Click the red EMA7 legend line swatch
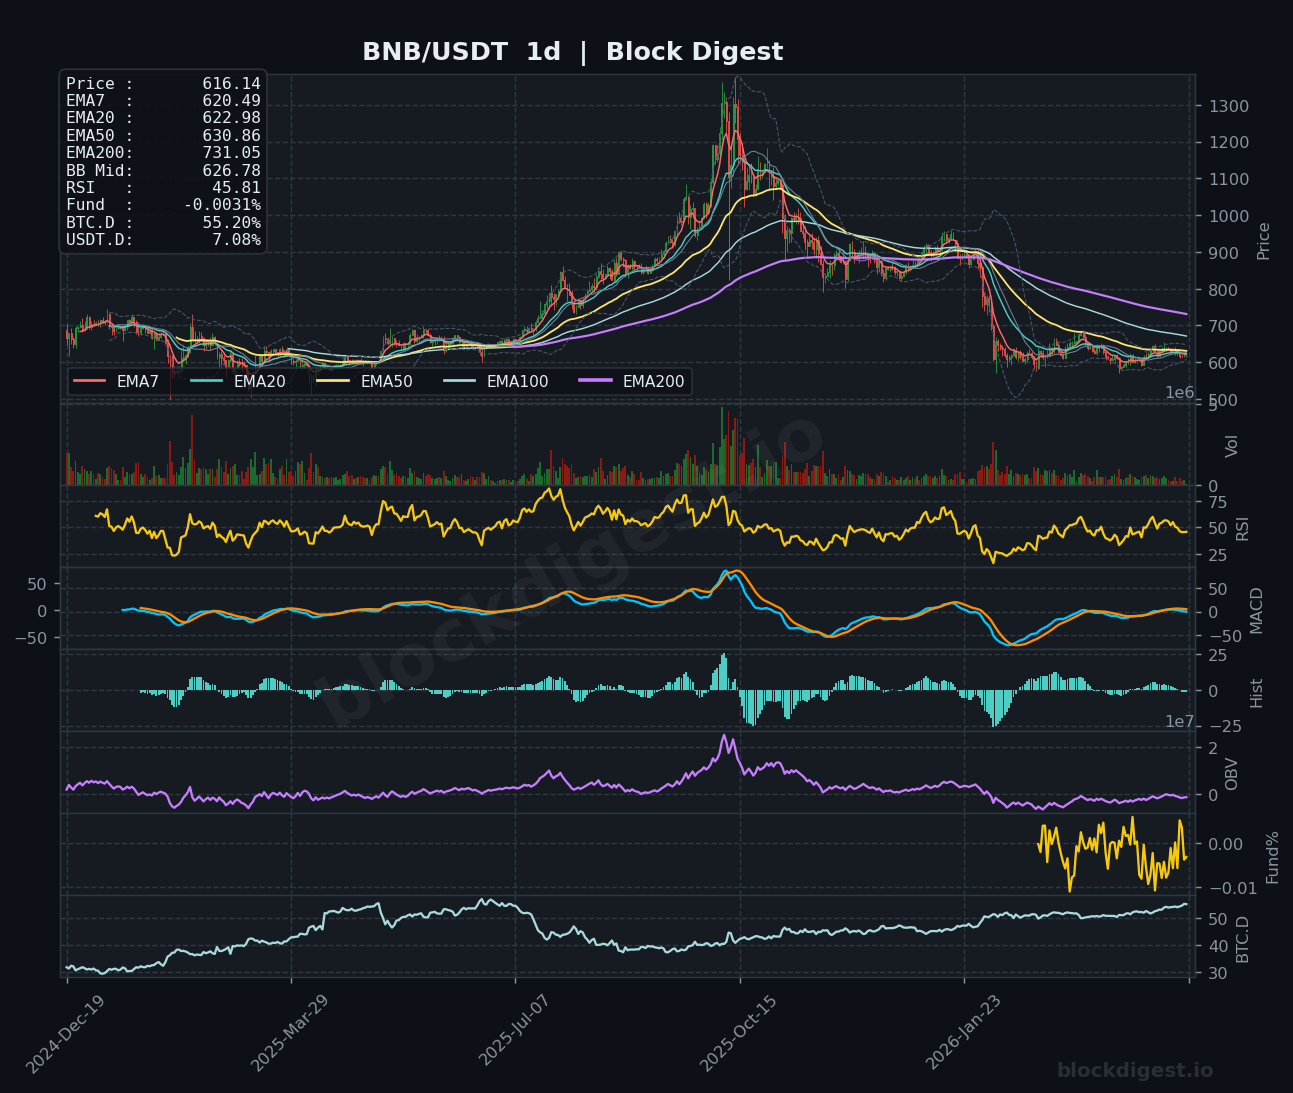This screenshot has height=1093, width=1293. (89, 381)
